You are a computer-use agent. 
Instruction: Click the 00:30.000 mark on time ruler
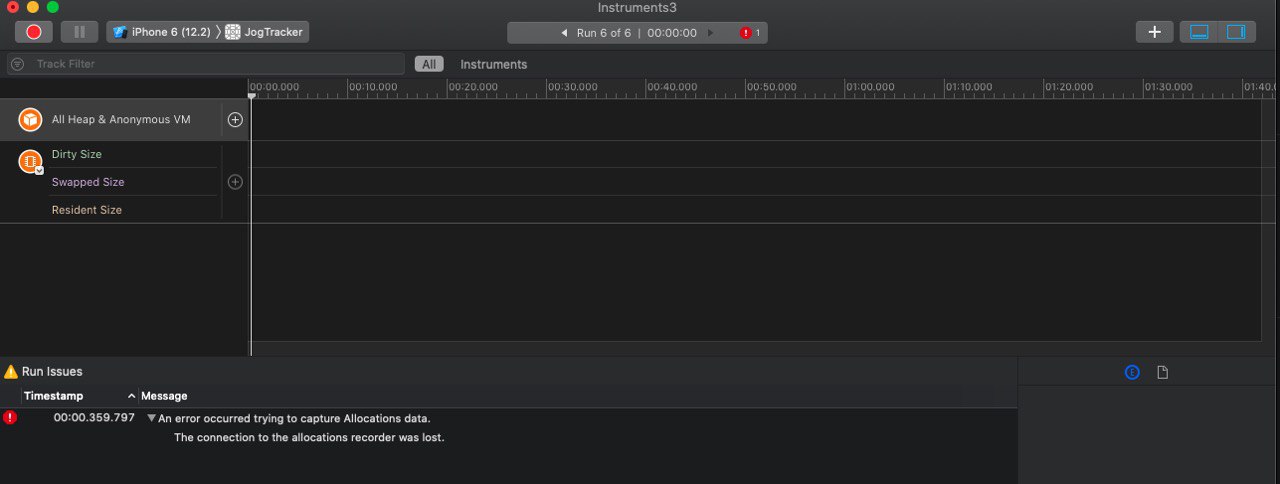(573, 87)
